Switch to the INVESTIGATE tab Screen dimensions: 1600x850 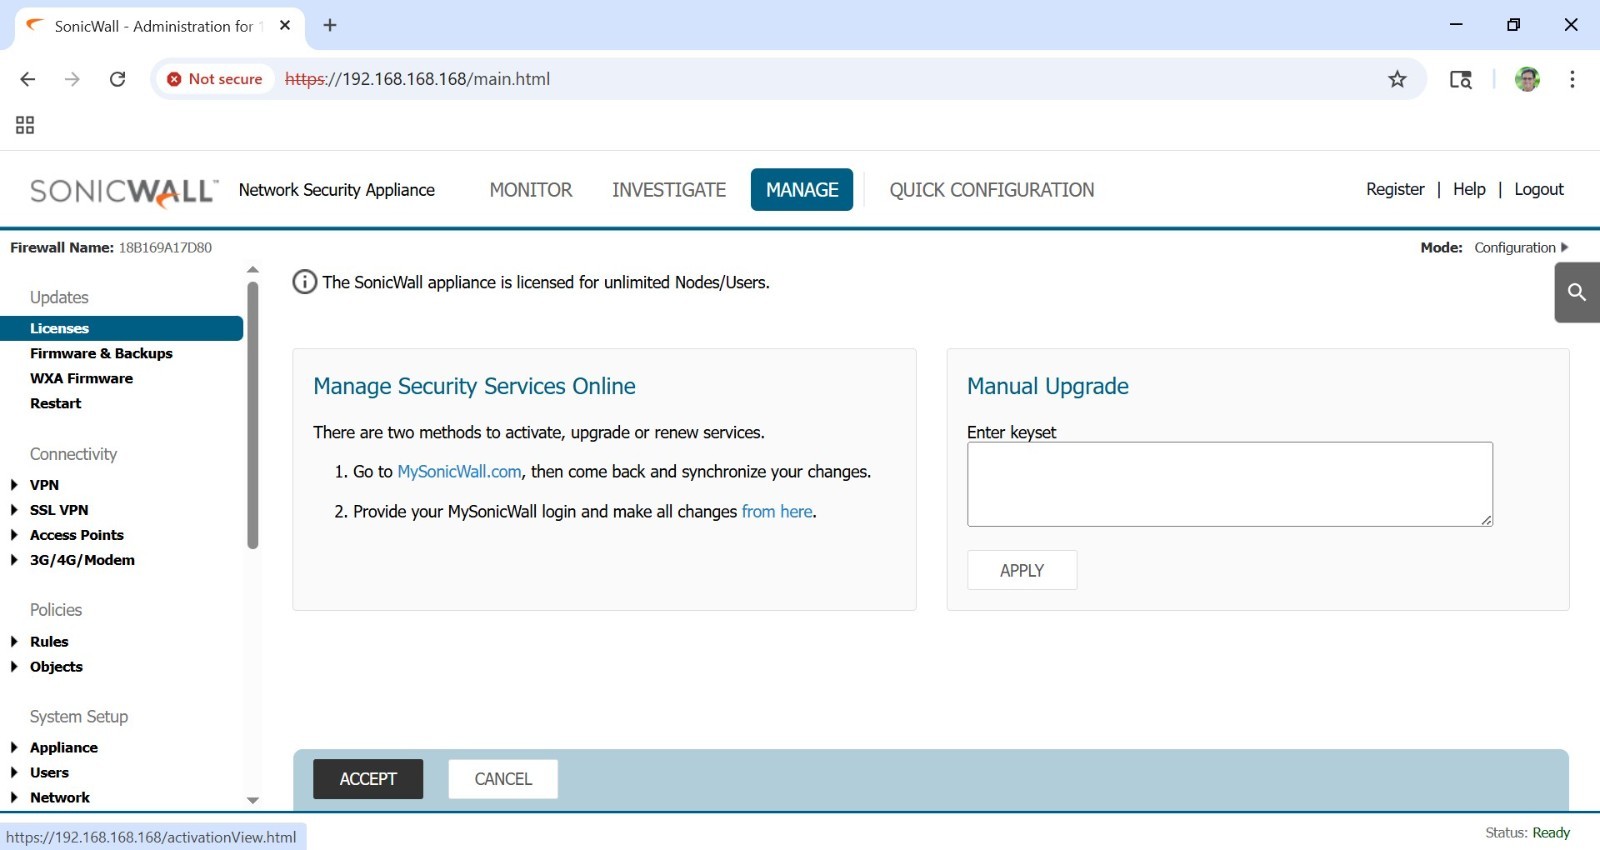pos(669,190)
